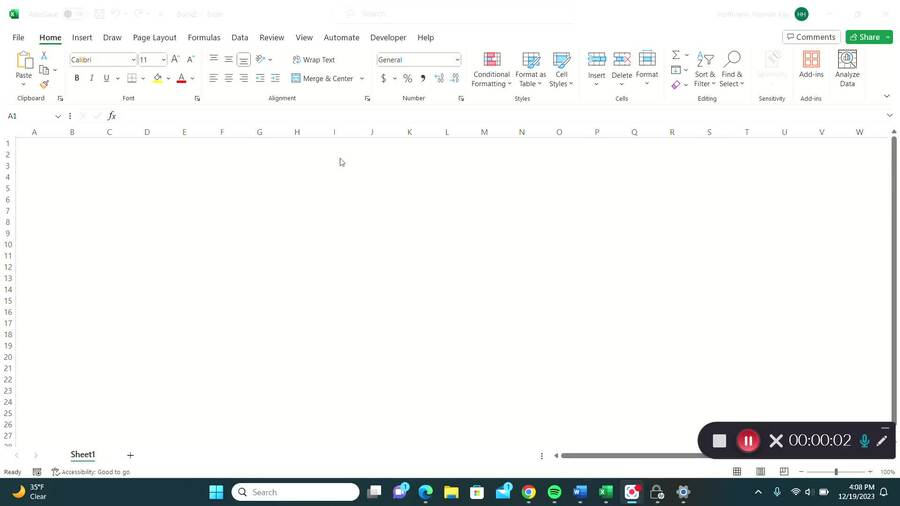
Task: Toggle the AutoSave switch
Action: (73, 14)
